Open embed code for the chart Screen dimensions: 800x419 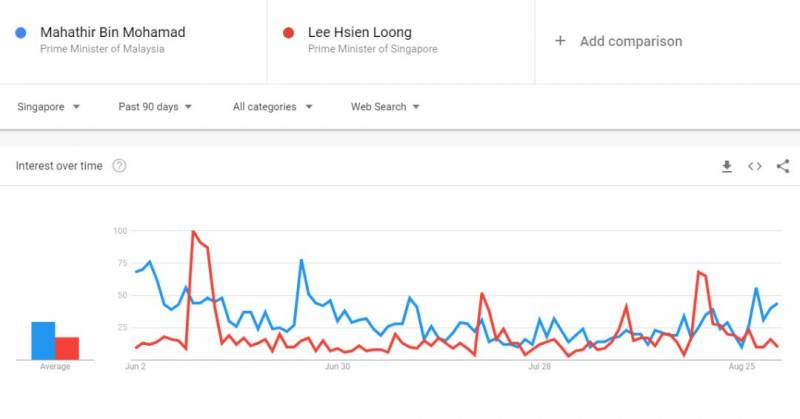coord(755,166)
